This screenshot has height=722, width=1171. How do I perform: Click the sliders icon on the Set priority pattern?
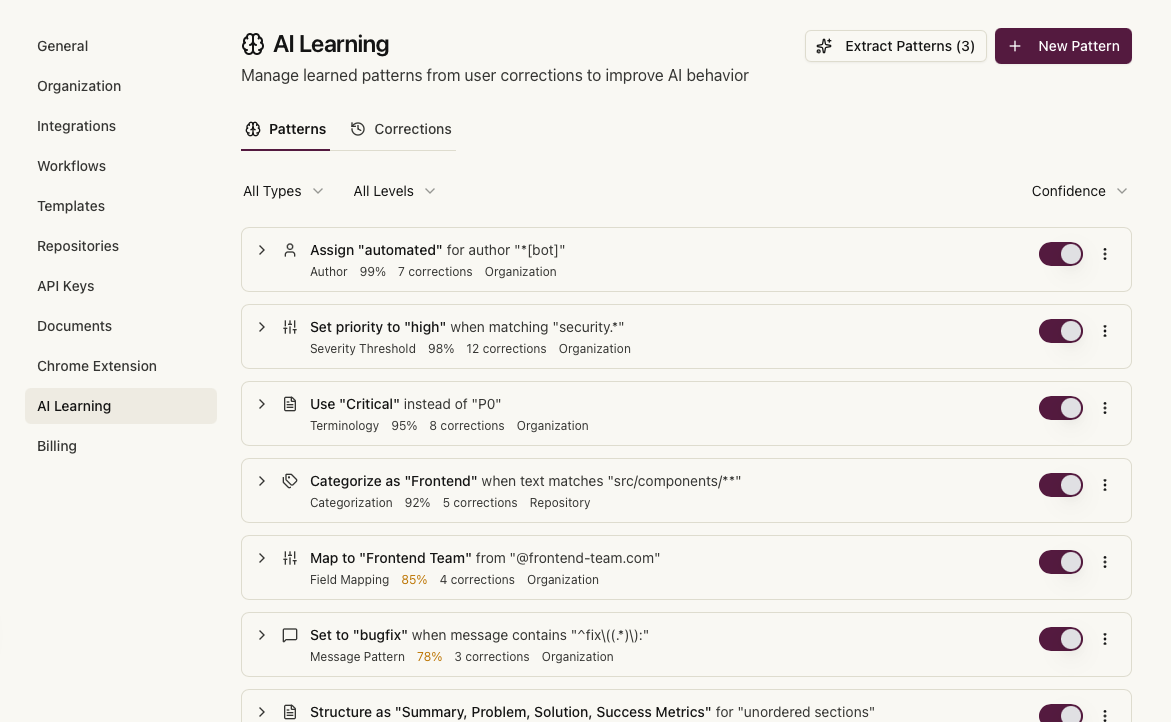(290, 326)
